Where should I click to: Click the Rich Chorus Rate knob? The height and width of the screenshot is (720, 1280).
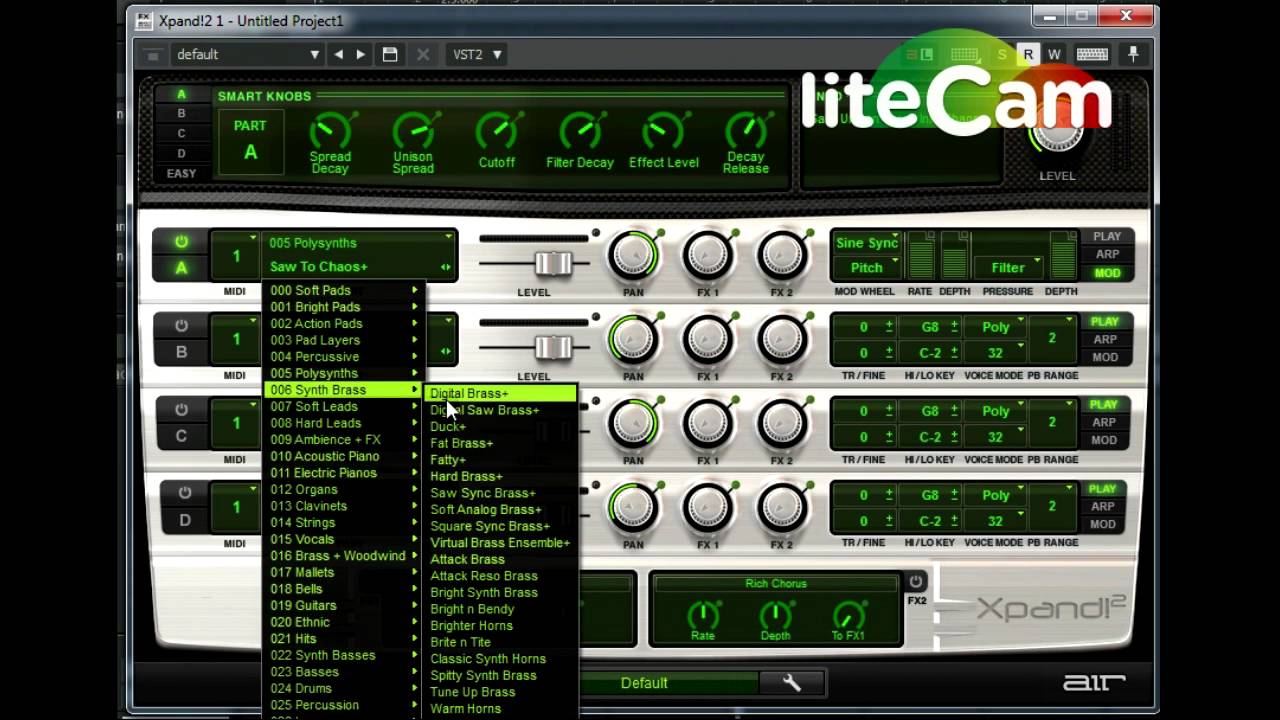pyautogui.click(x=703, y=616)
